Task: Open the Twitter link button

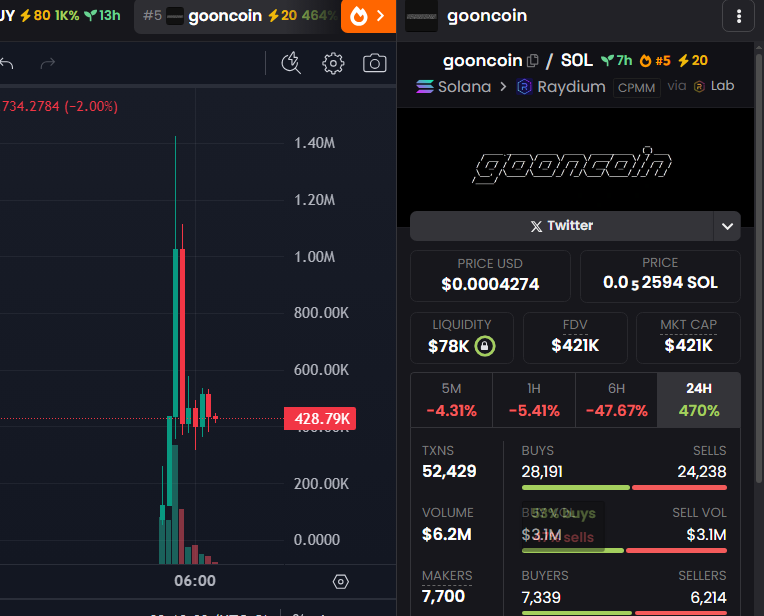Action: coord(562,226)
